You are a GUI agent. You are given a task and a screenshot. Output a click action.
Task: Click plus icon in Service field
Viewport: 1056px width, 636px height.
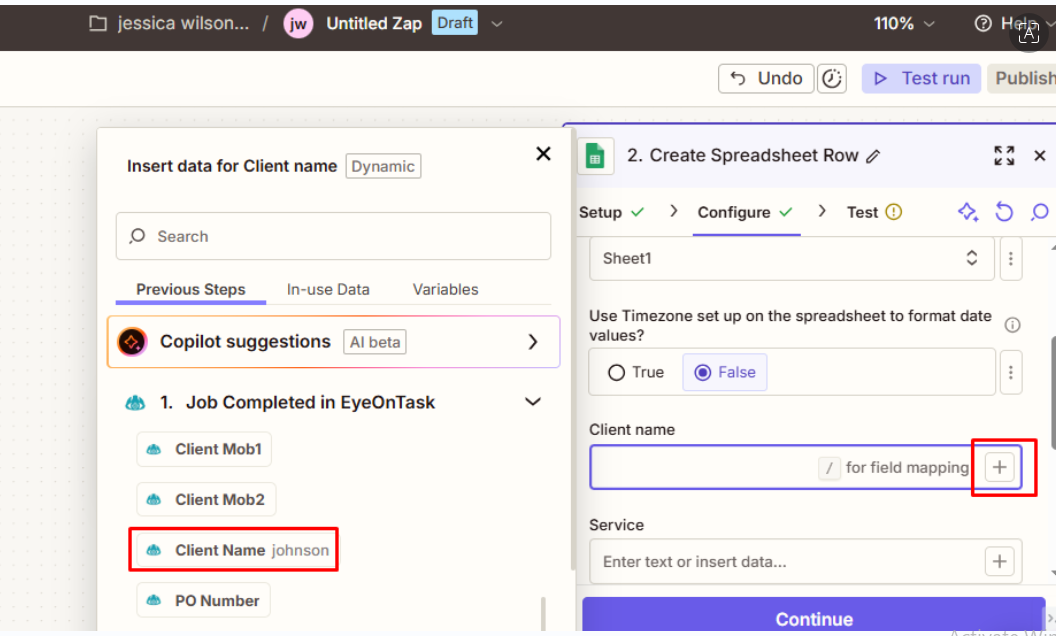(x=999, y=561)
